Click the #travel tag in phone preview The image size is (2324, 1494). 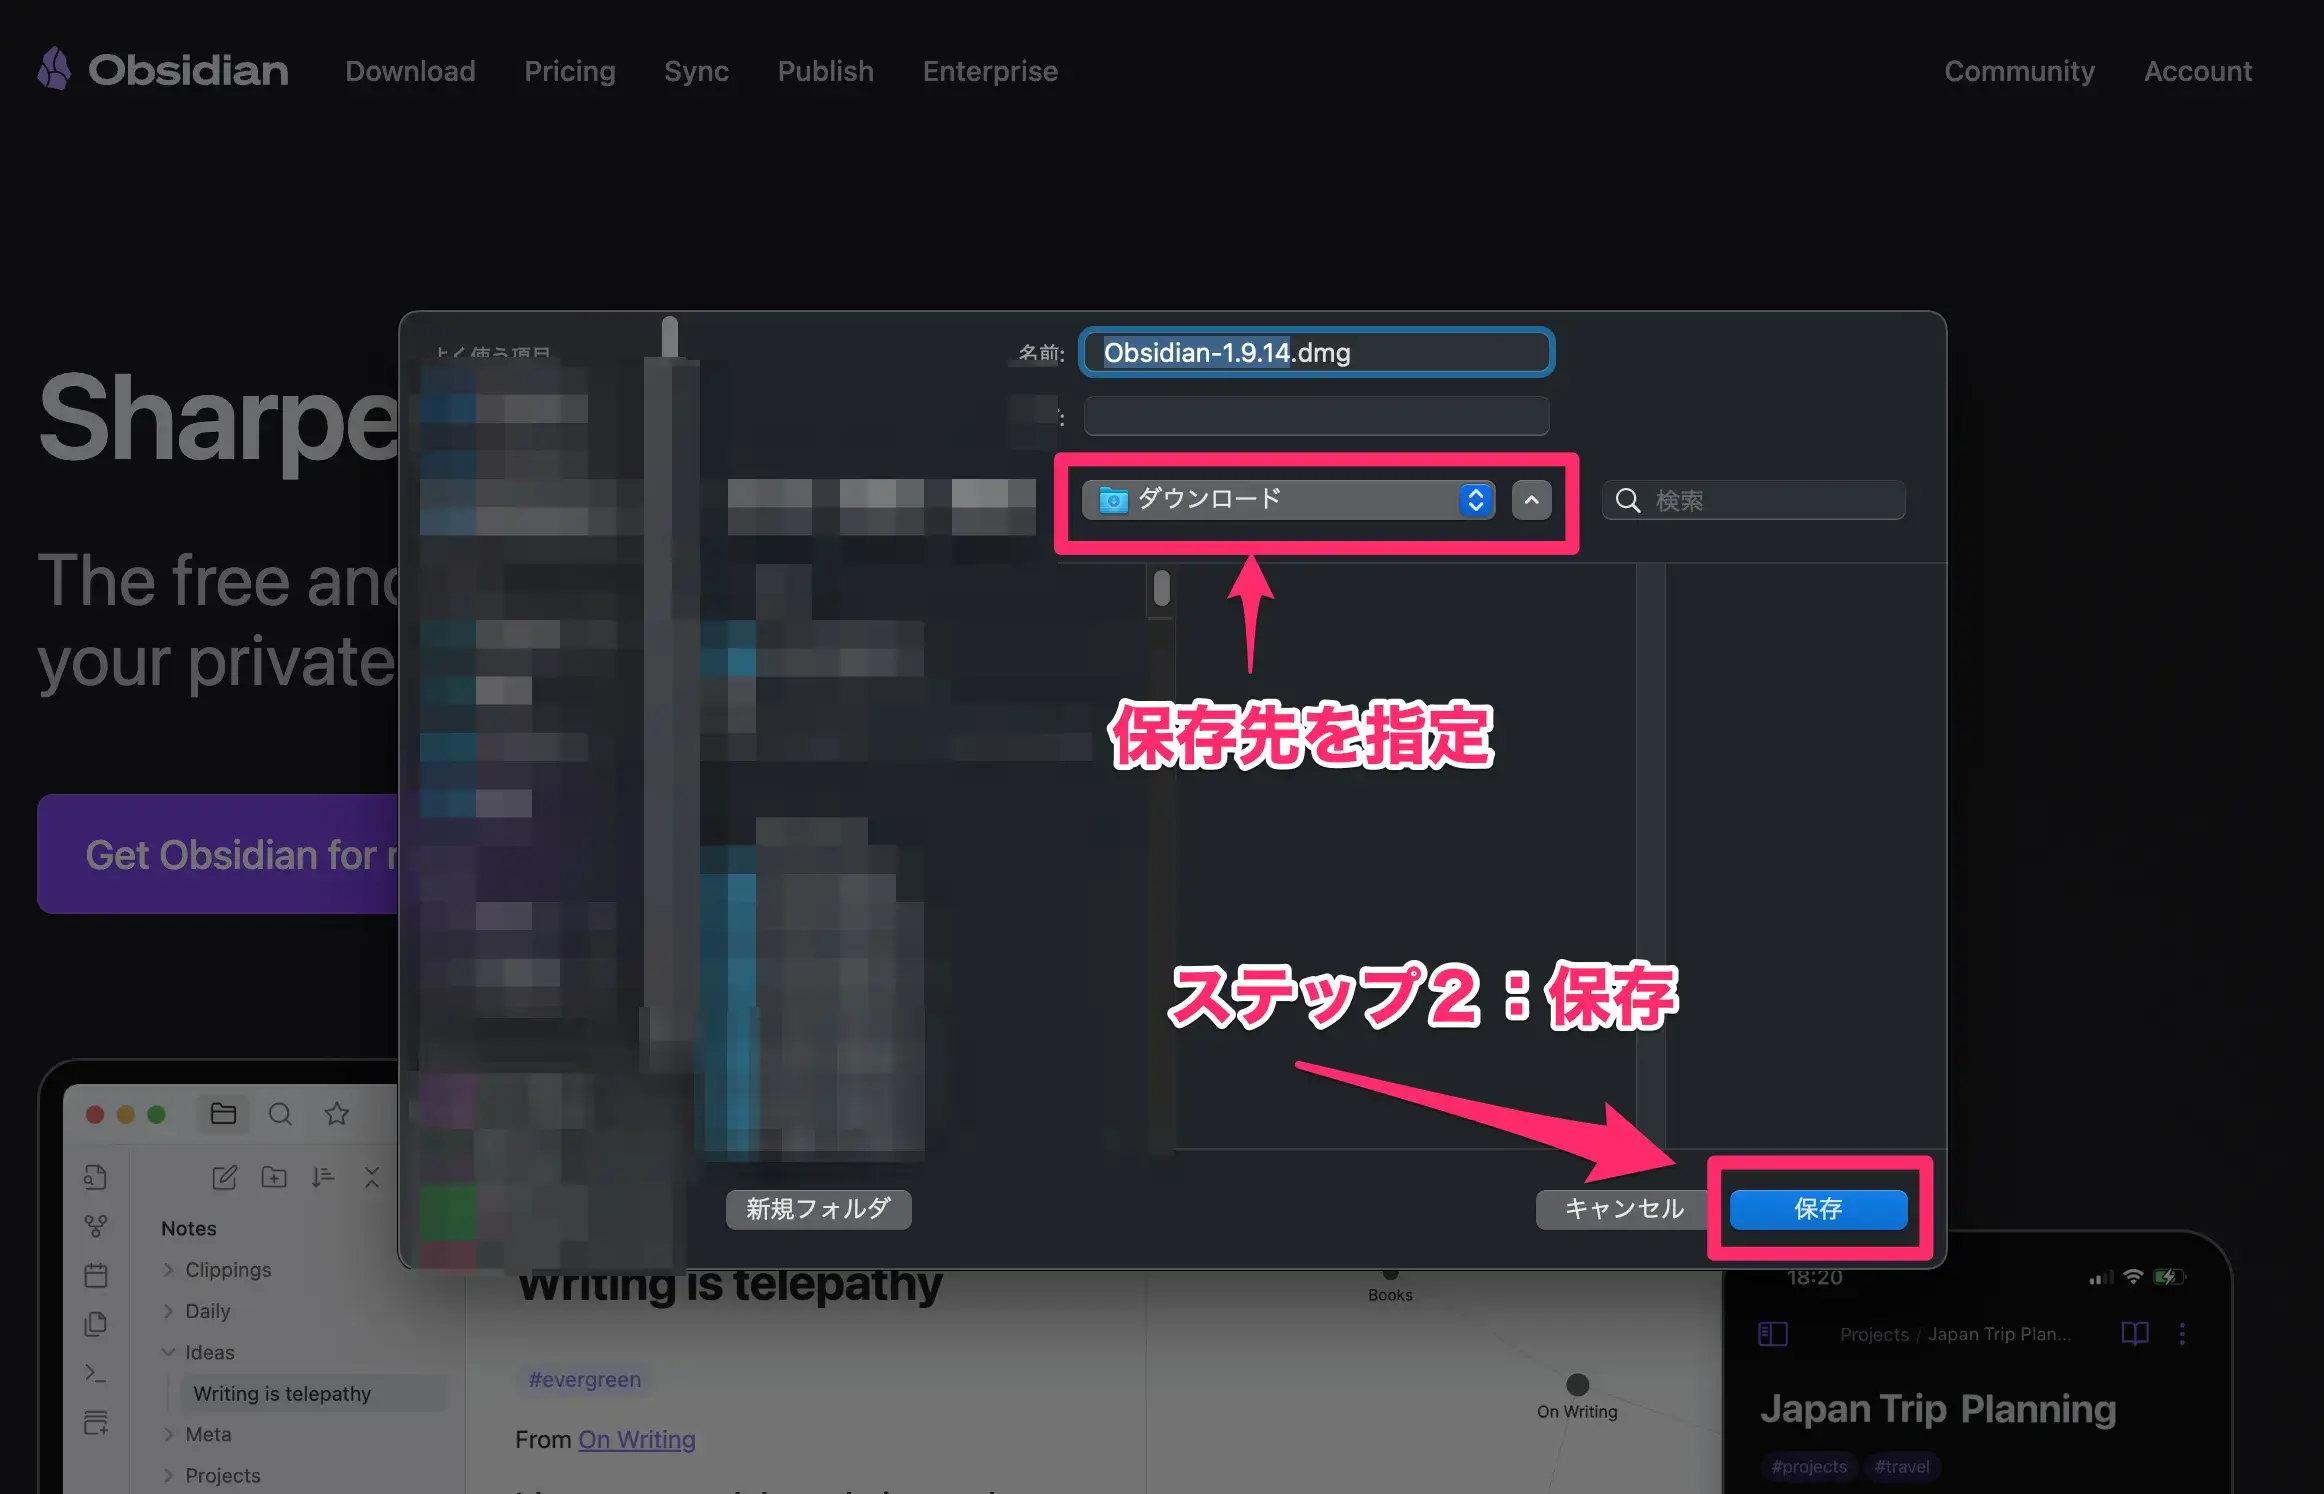pyautogui.click(x=1902, y=1466)
